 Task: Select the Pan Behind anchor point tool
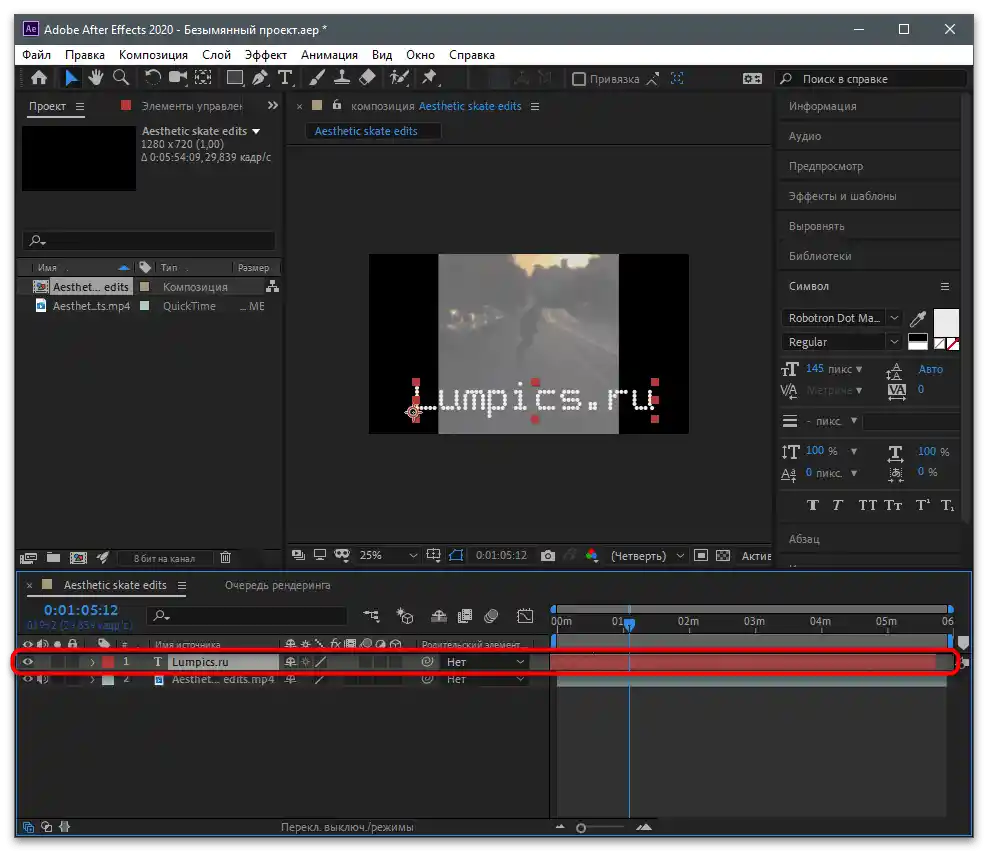point(203,78)
